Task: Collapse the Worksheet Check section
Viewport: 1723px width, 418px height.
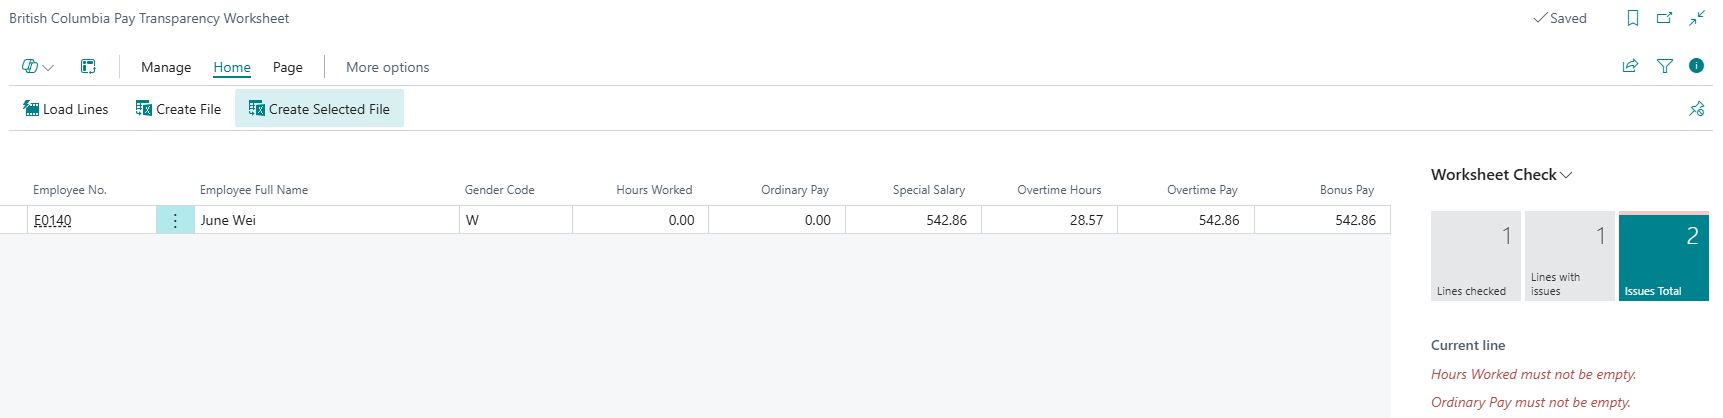Action: point(1501,175)
